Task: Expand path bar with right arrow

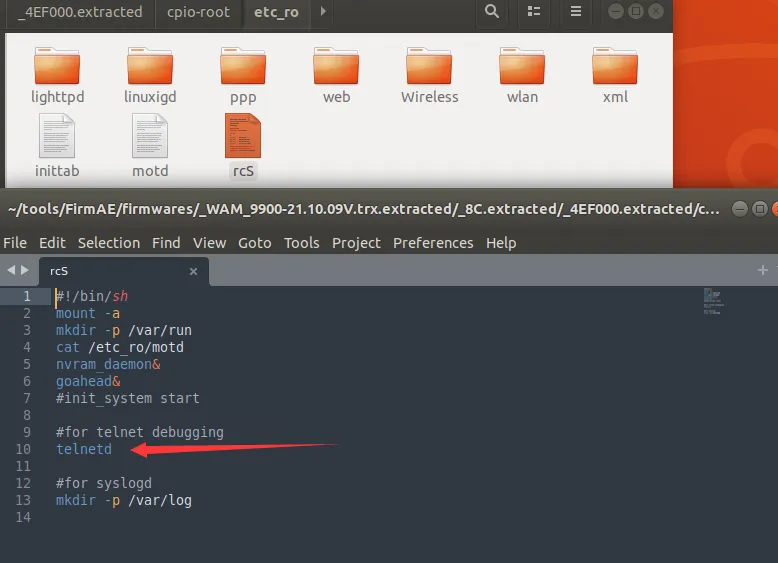Action: click(x=323, y=11)
